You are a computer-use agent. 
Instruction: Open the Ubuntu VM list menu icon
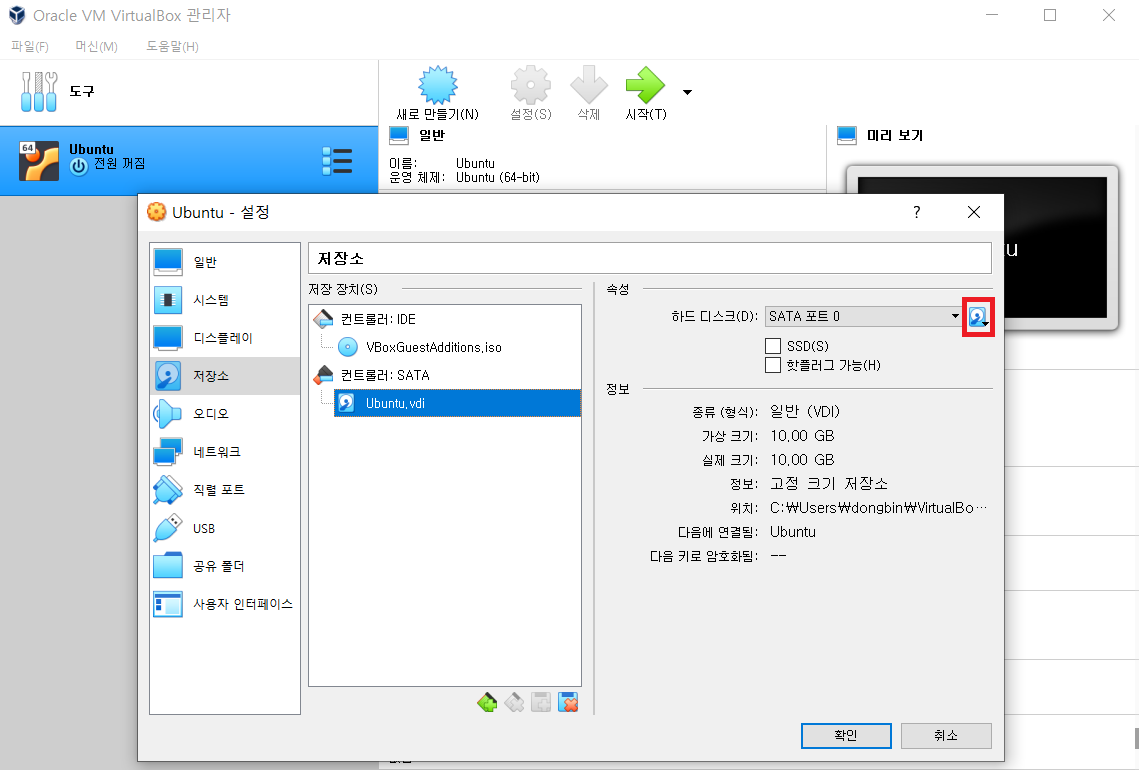click(337, 161)
